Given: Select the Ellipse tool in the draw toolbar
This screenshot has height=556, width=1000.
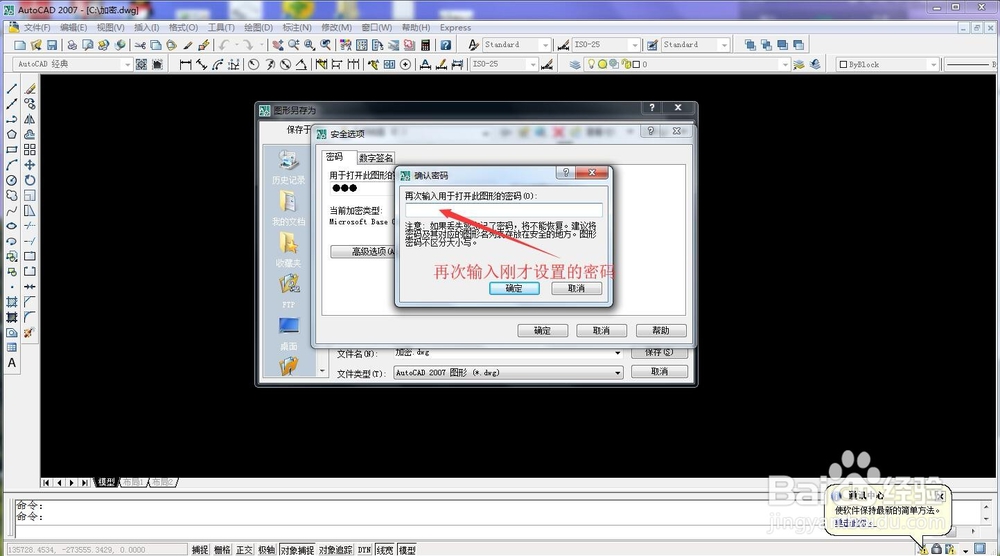Looking at the screenshot, I should point(11,226).
